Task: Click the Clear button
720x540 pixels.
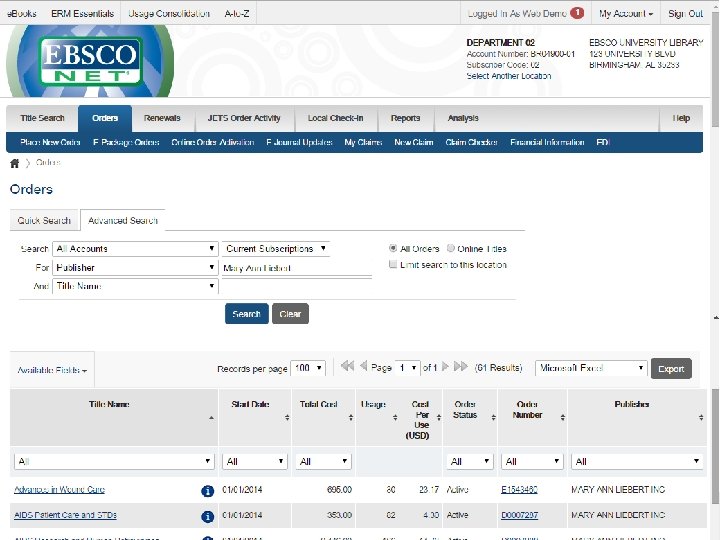Action: [x=290, y=314]
